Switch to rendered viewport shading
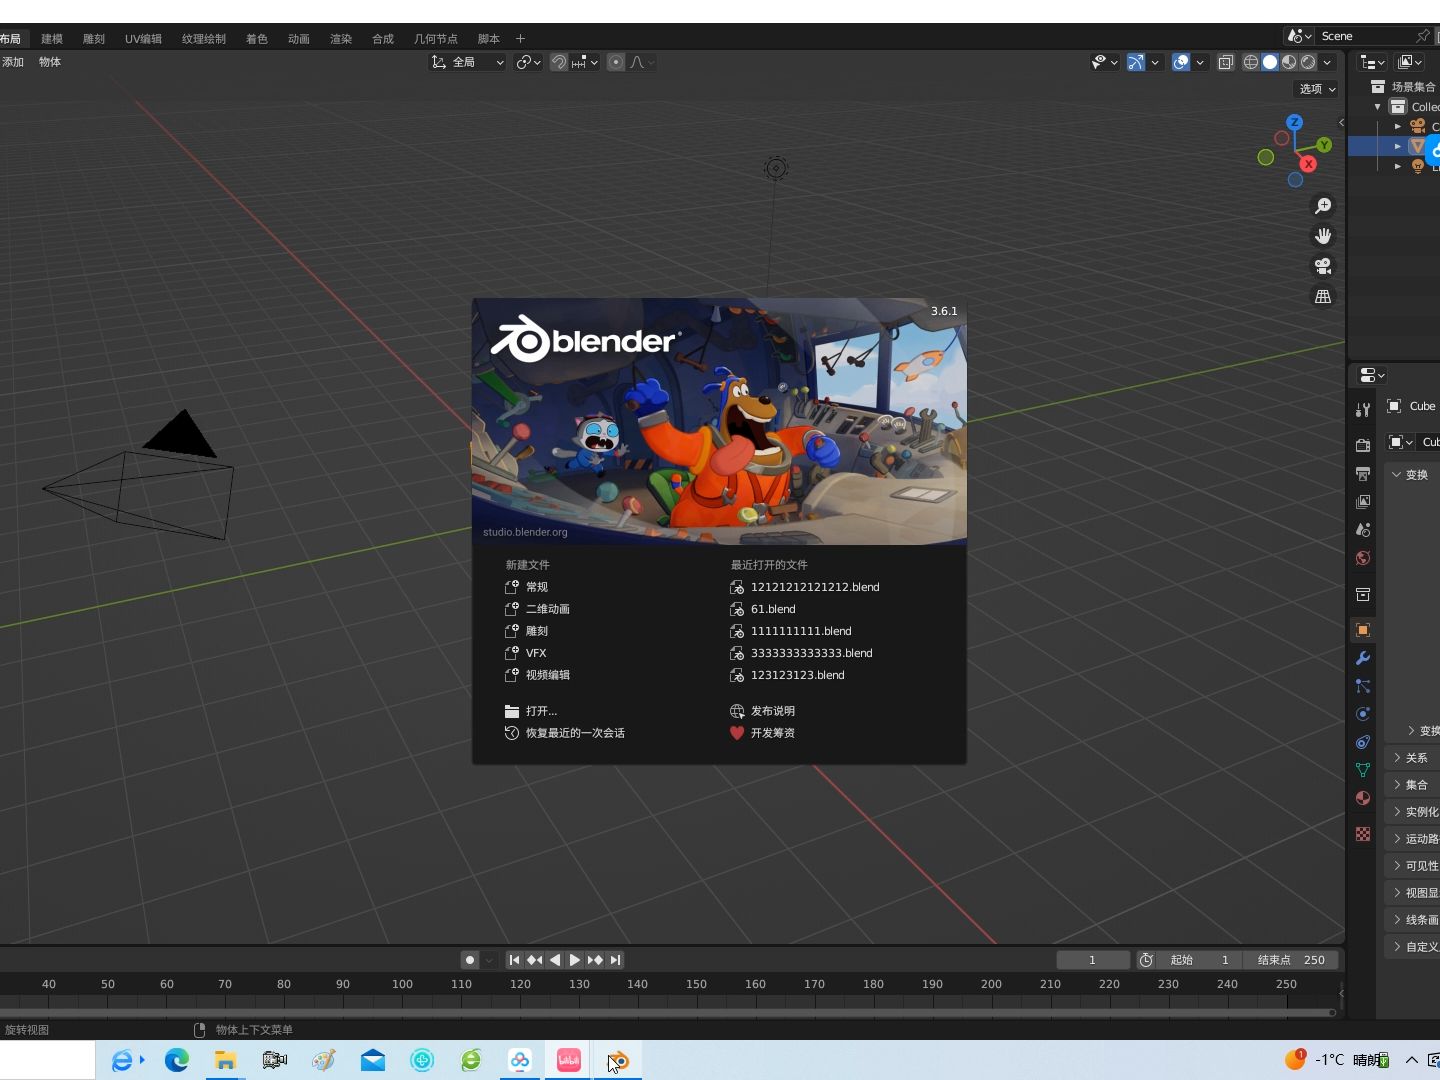The image size is (1440, 1080). tap(1308, 62)
